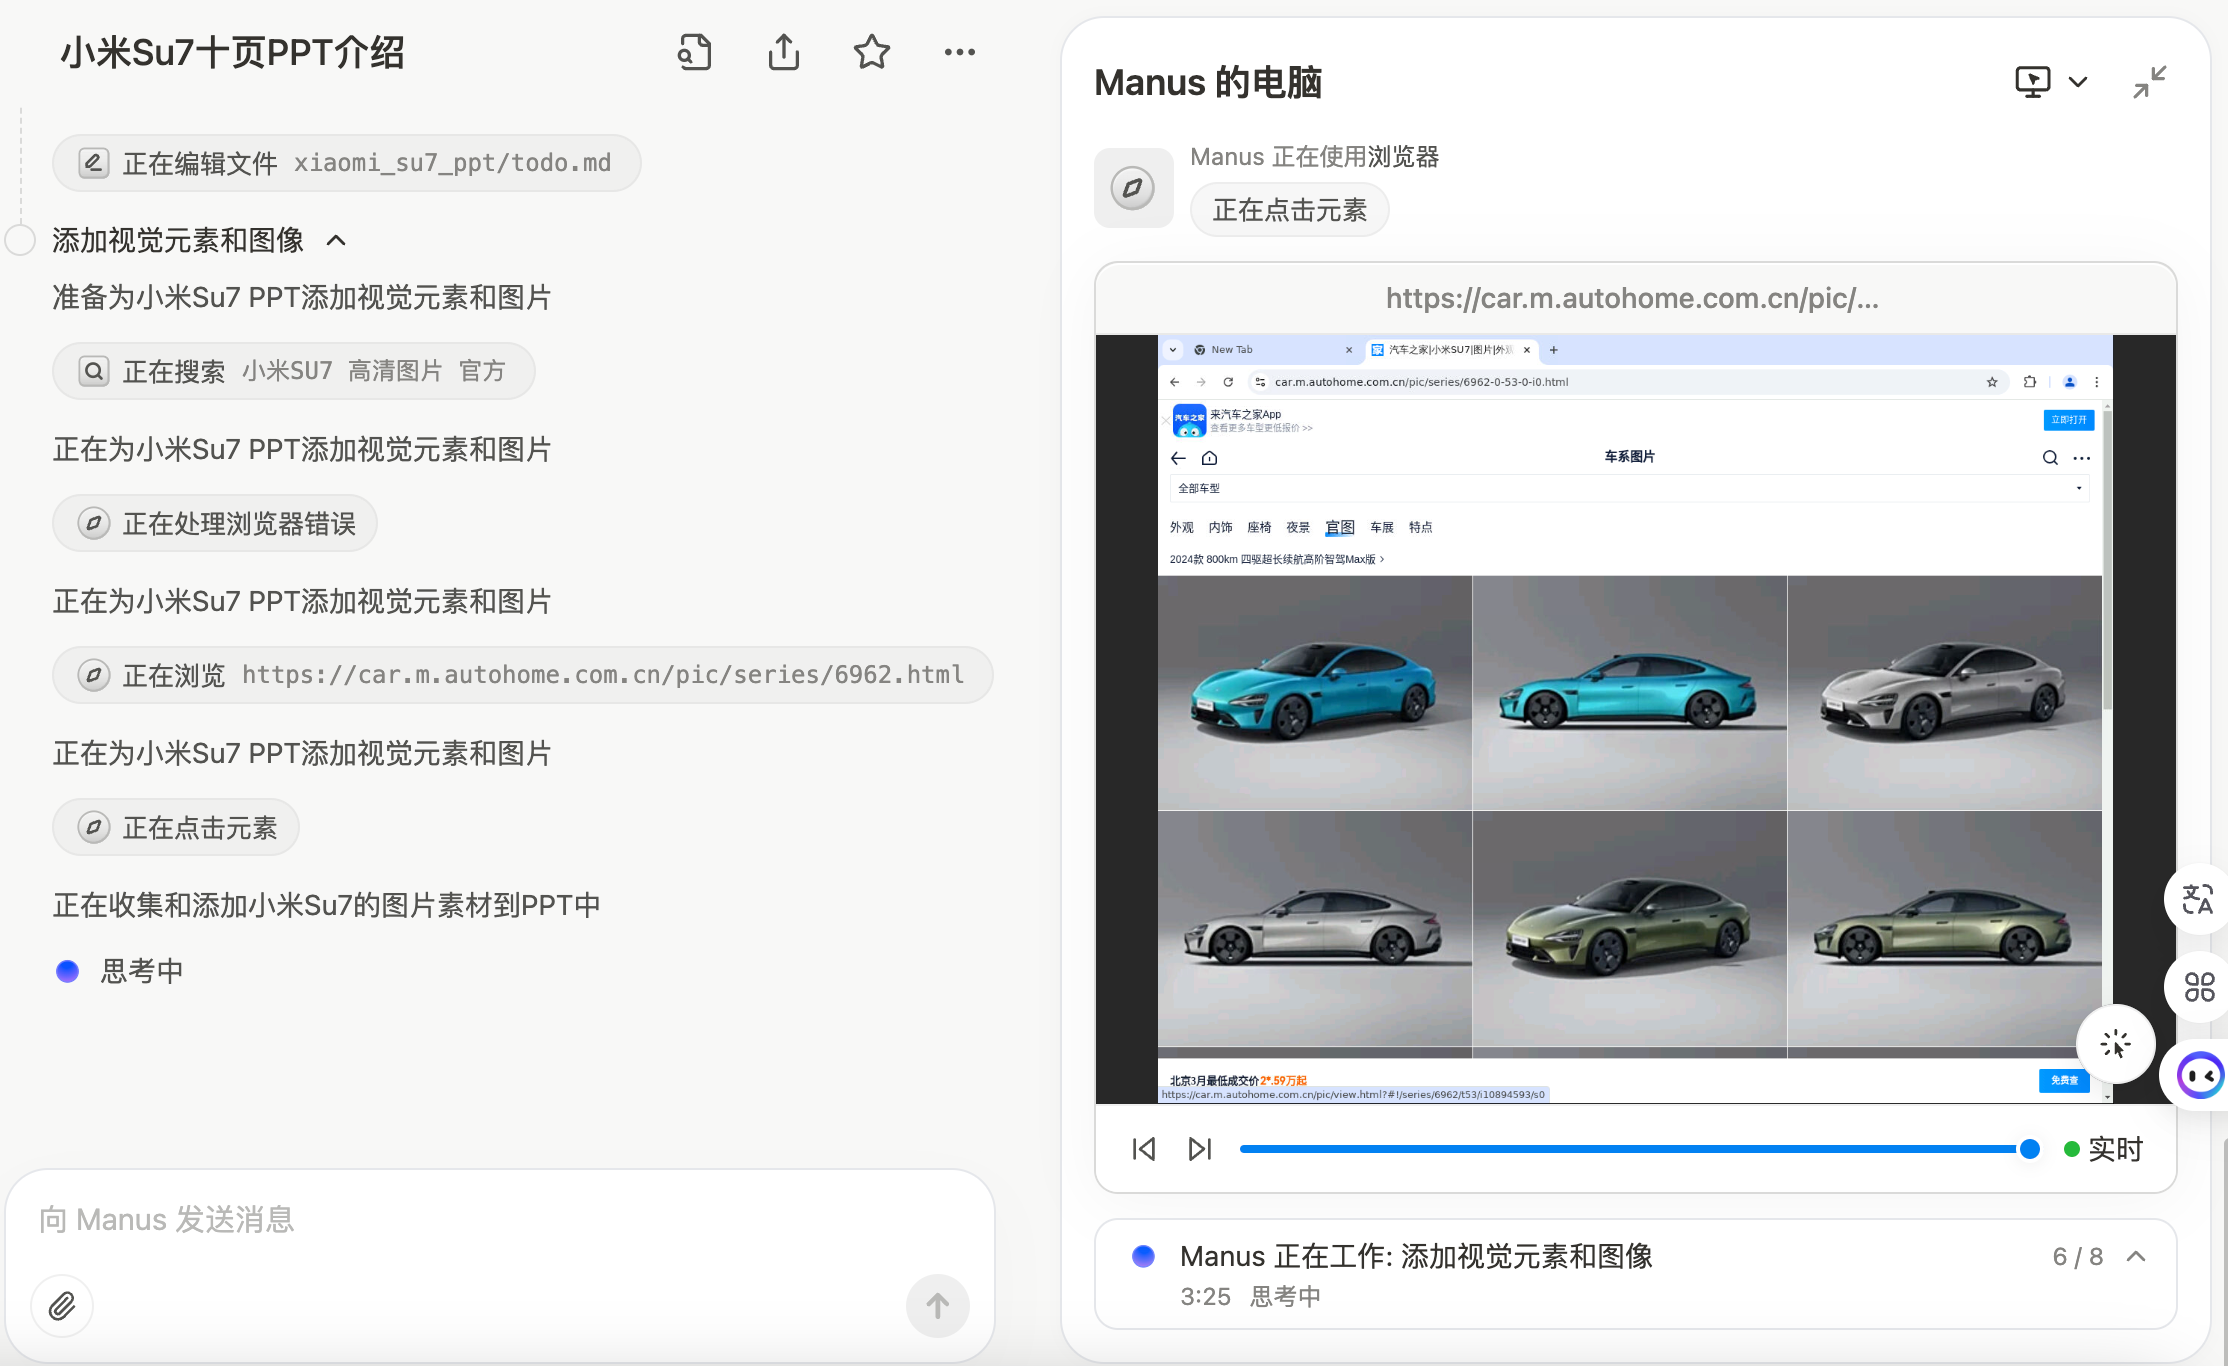Collapse the '添加视觉元素和图像' step section

pos(336,240)
